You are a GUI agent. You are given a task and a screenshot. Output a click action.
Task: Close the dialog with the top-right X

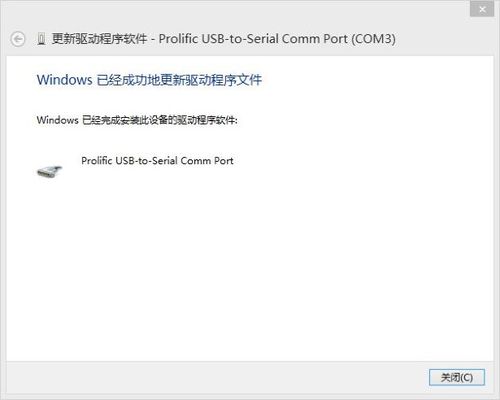(482, 9)
